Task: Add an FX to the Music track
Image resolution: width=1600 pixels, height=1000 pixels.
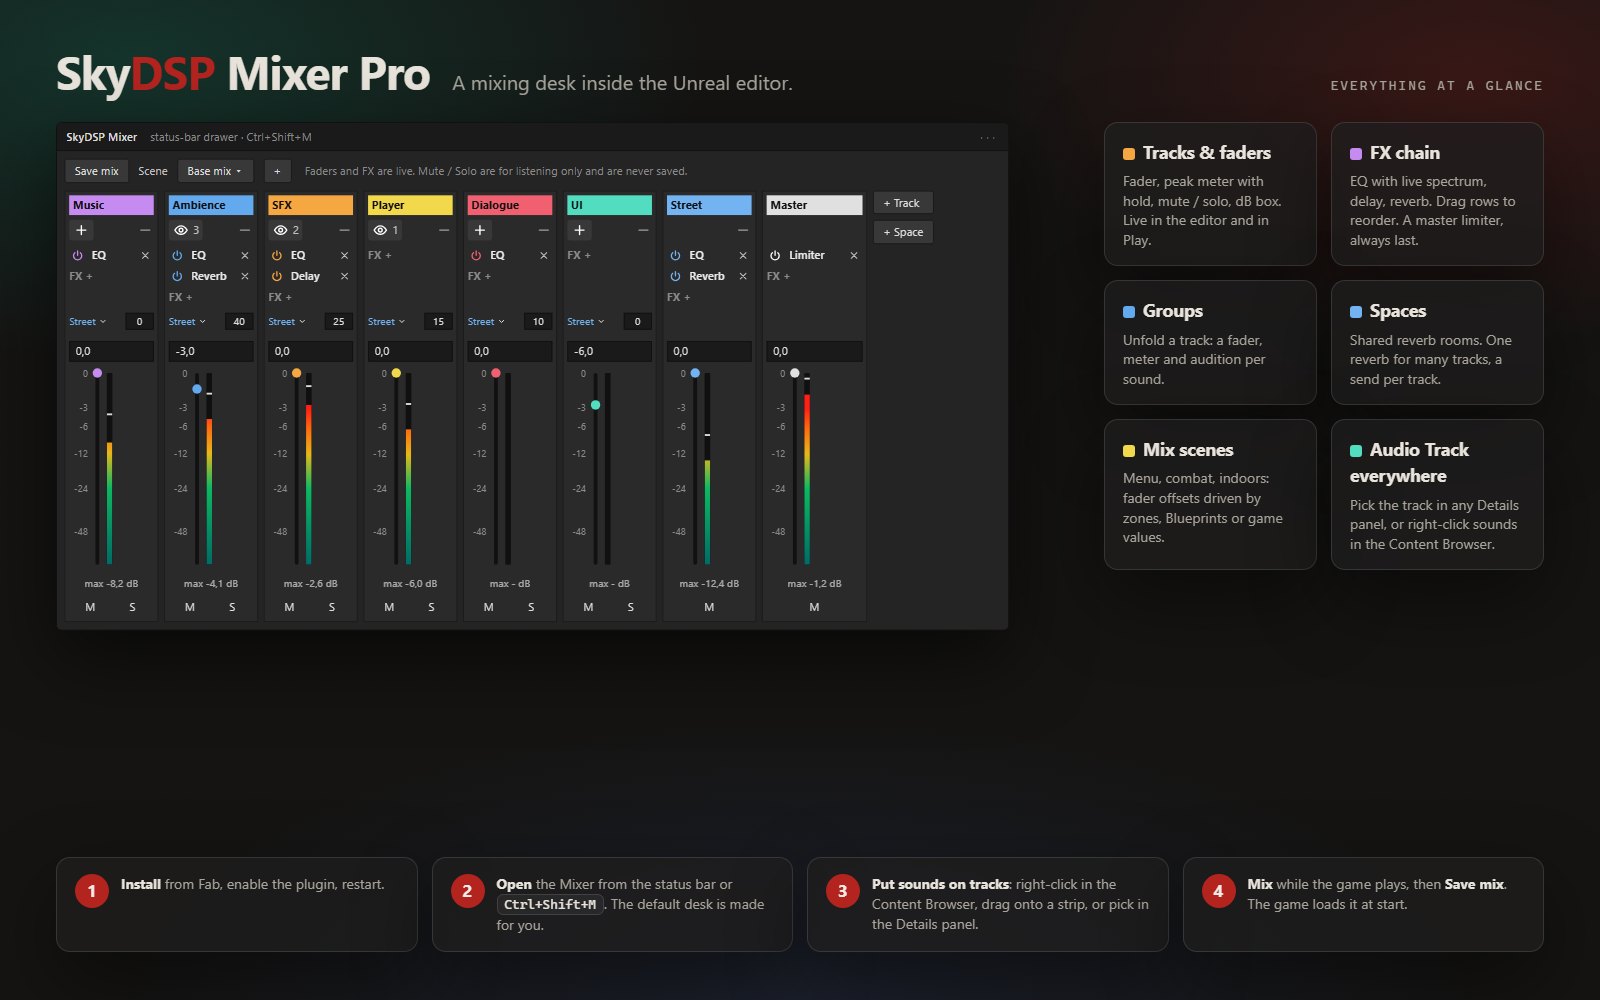Action: 81,276
